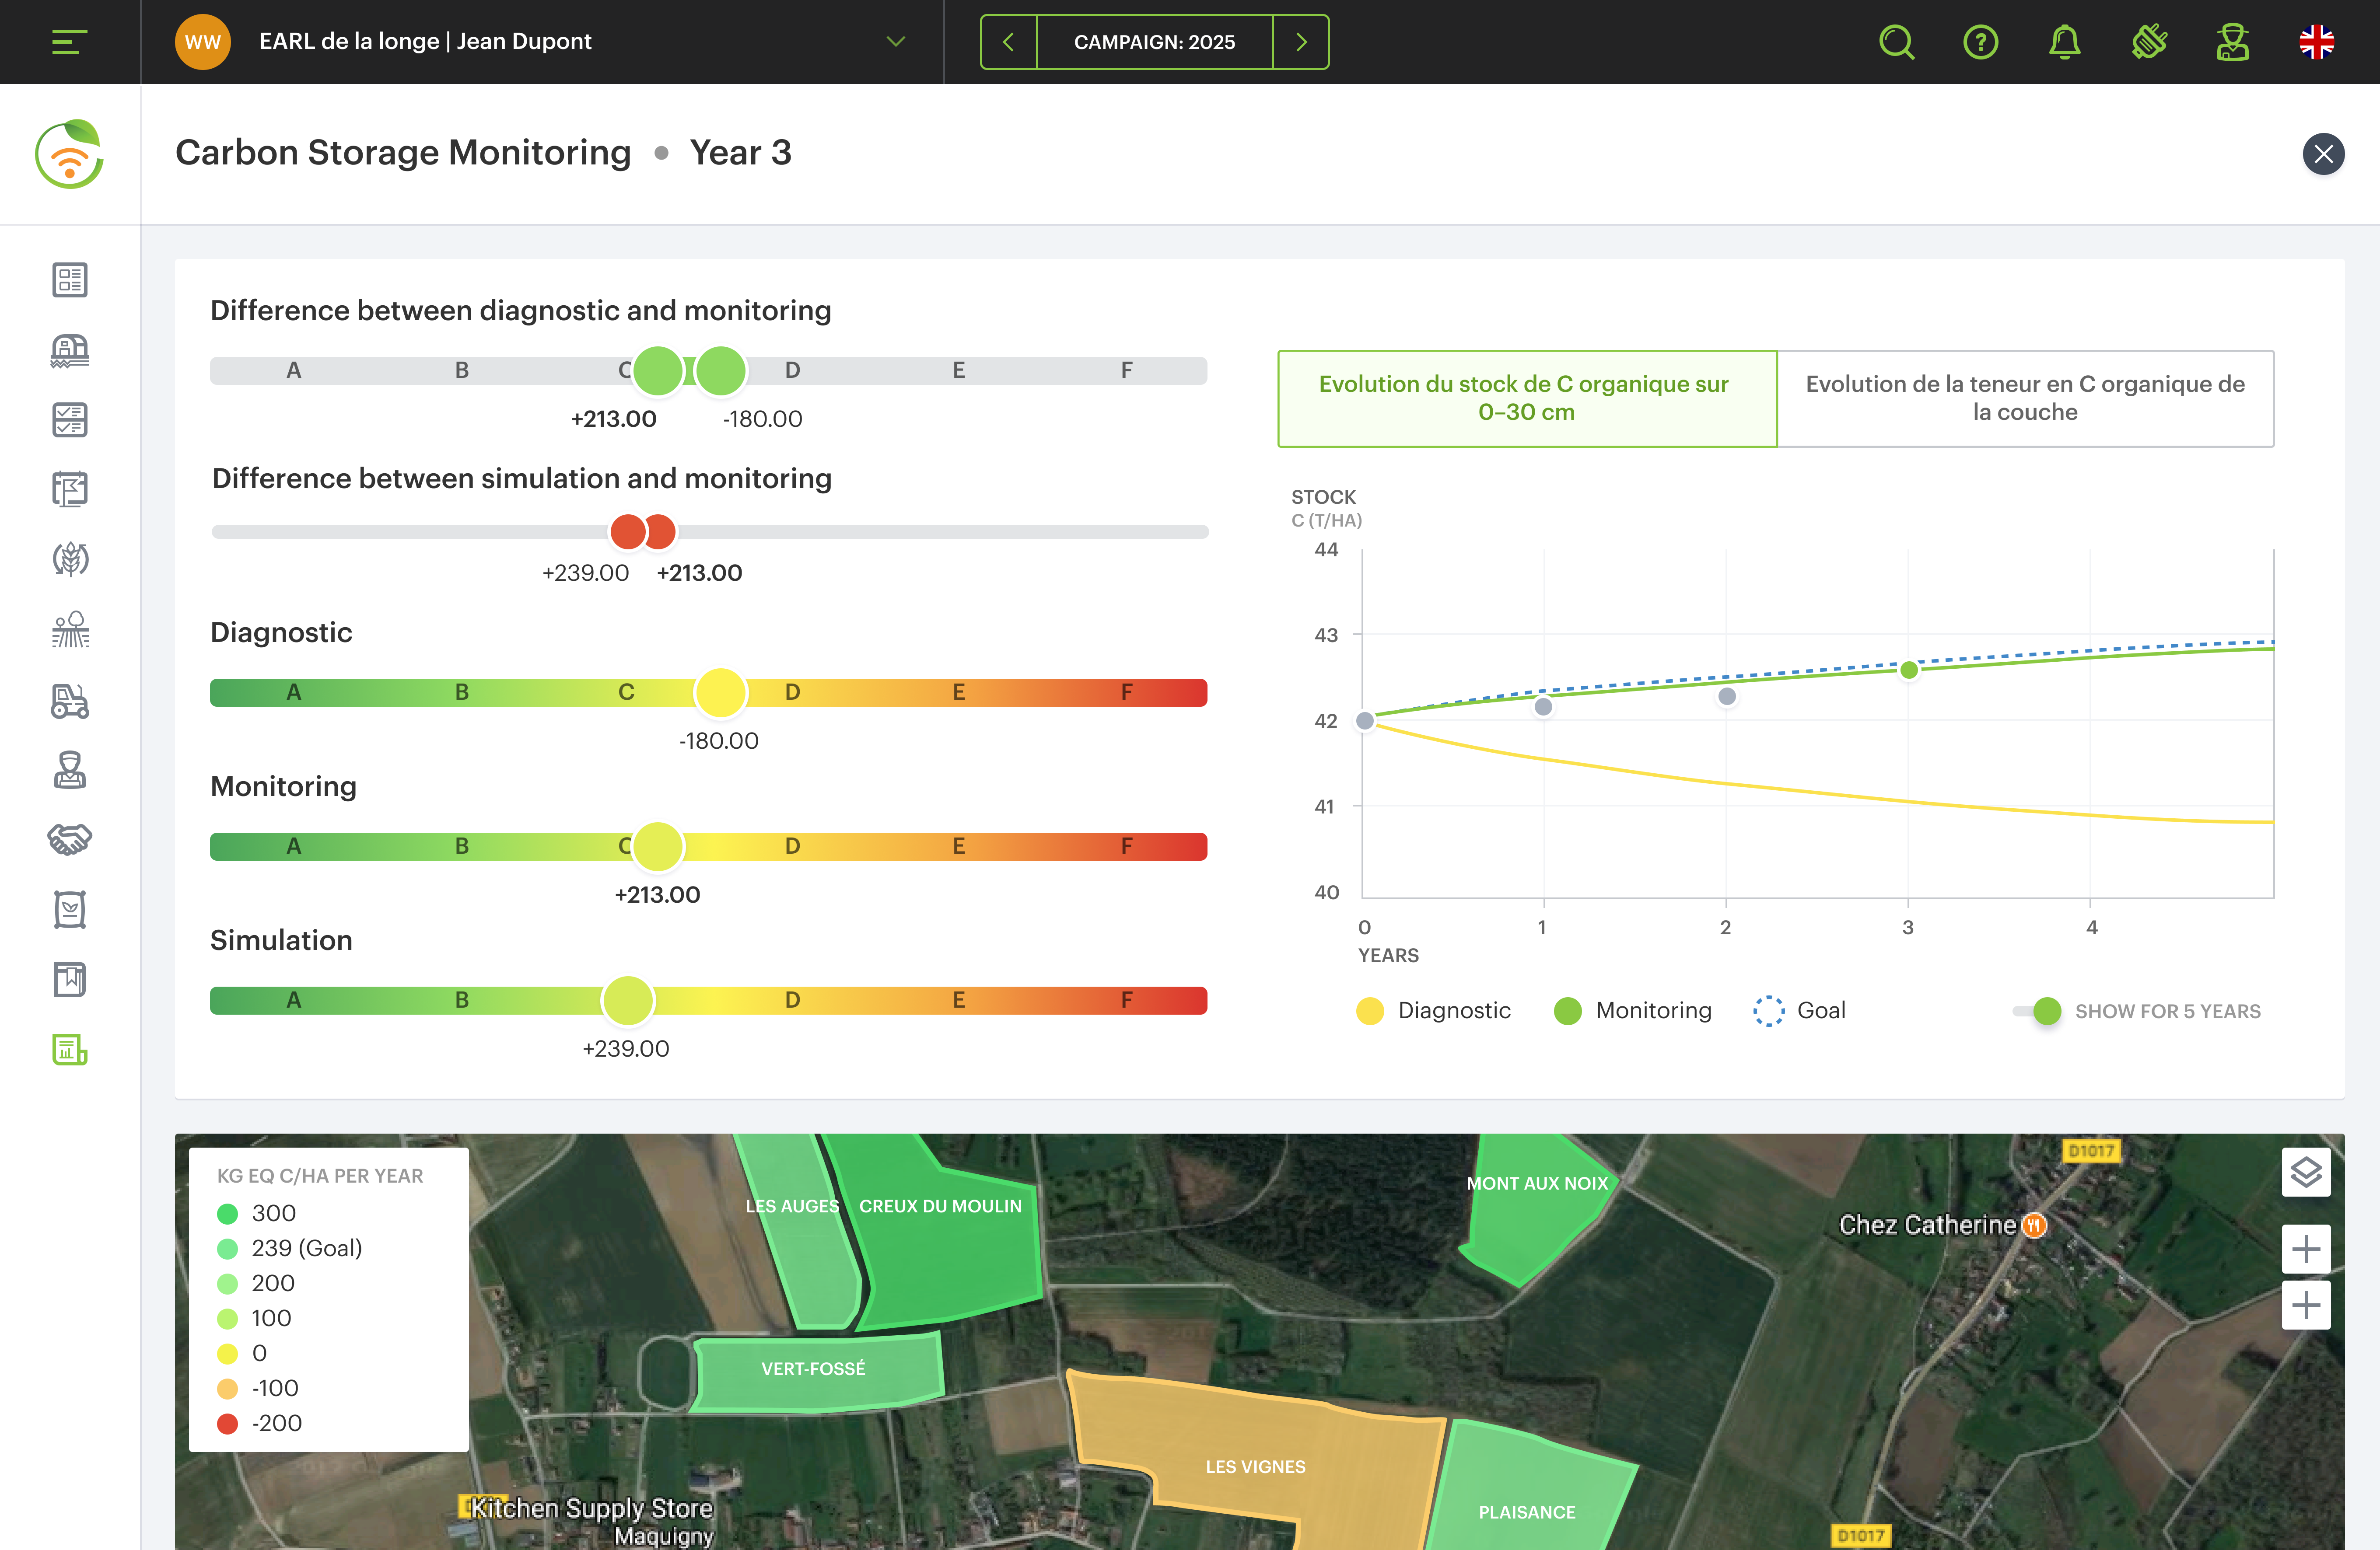Select Evolution du stock de C tab
The image size is (2380, 1550).
tap(1527, 398)
